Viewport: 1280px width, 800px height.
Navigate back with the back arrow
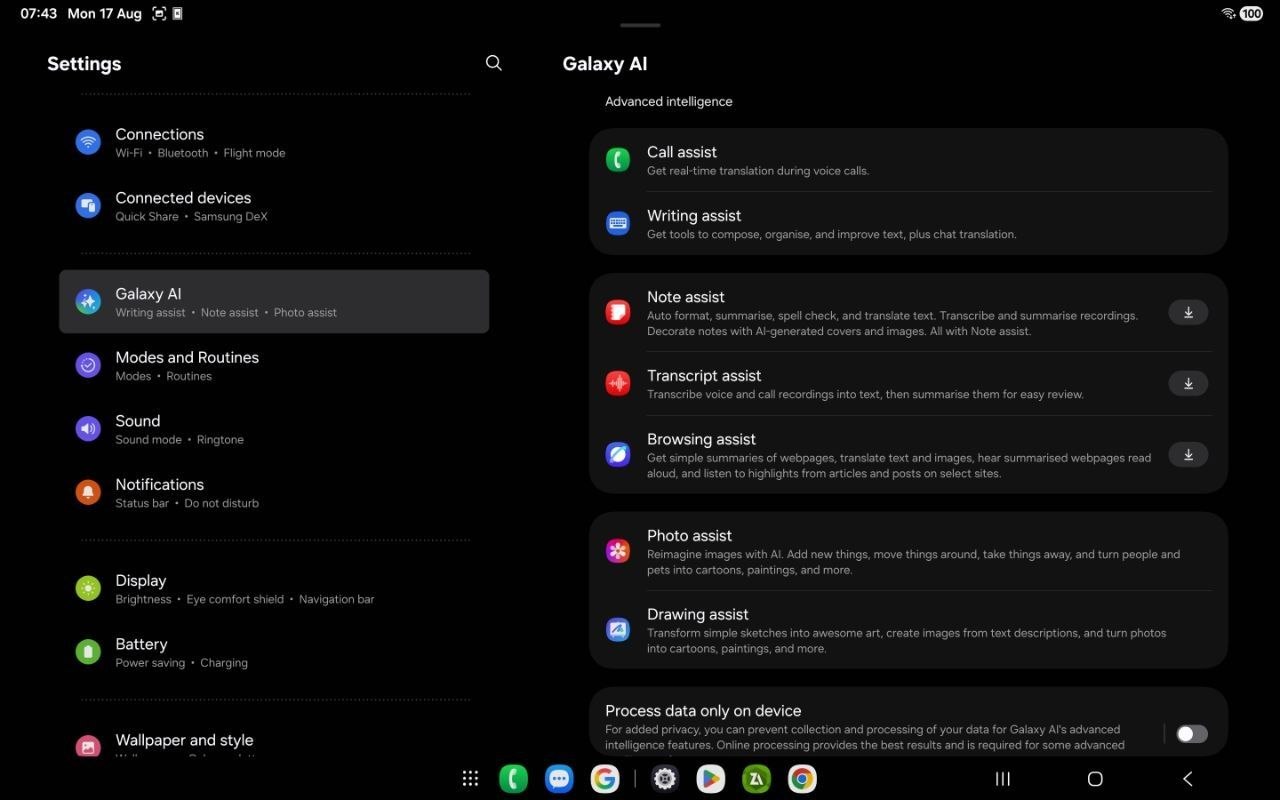click(1187, 778)
